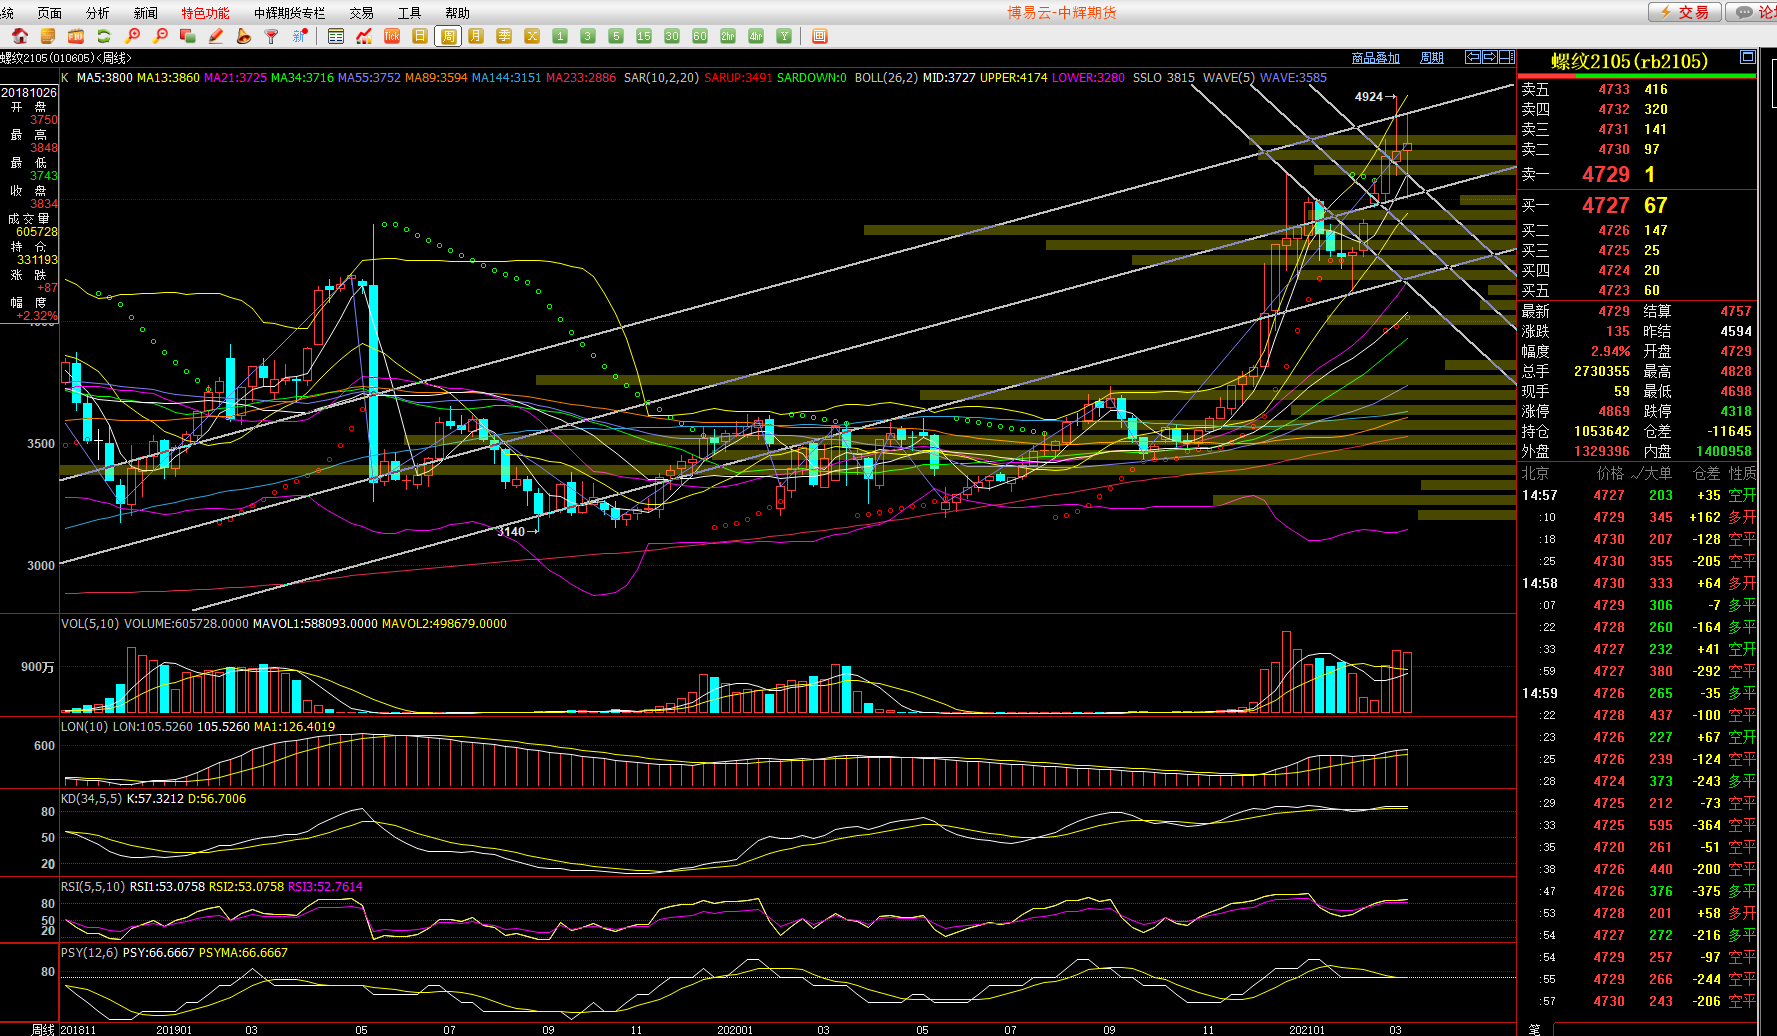Screen dimensions: 1777x1036
Task: Select the 2hr period button
Action: click(728, 36)
